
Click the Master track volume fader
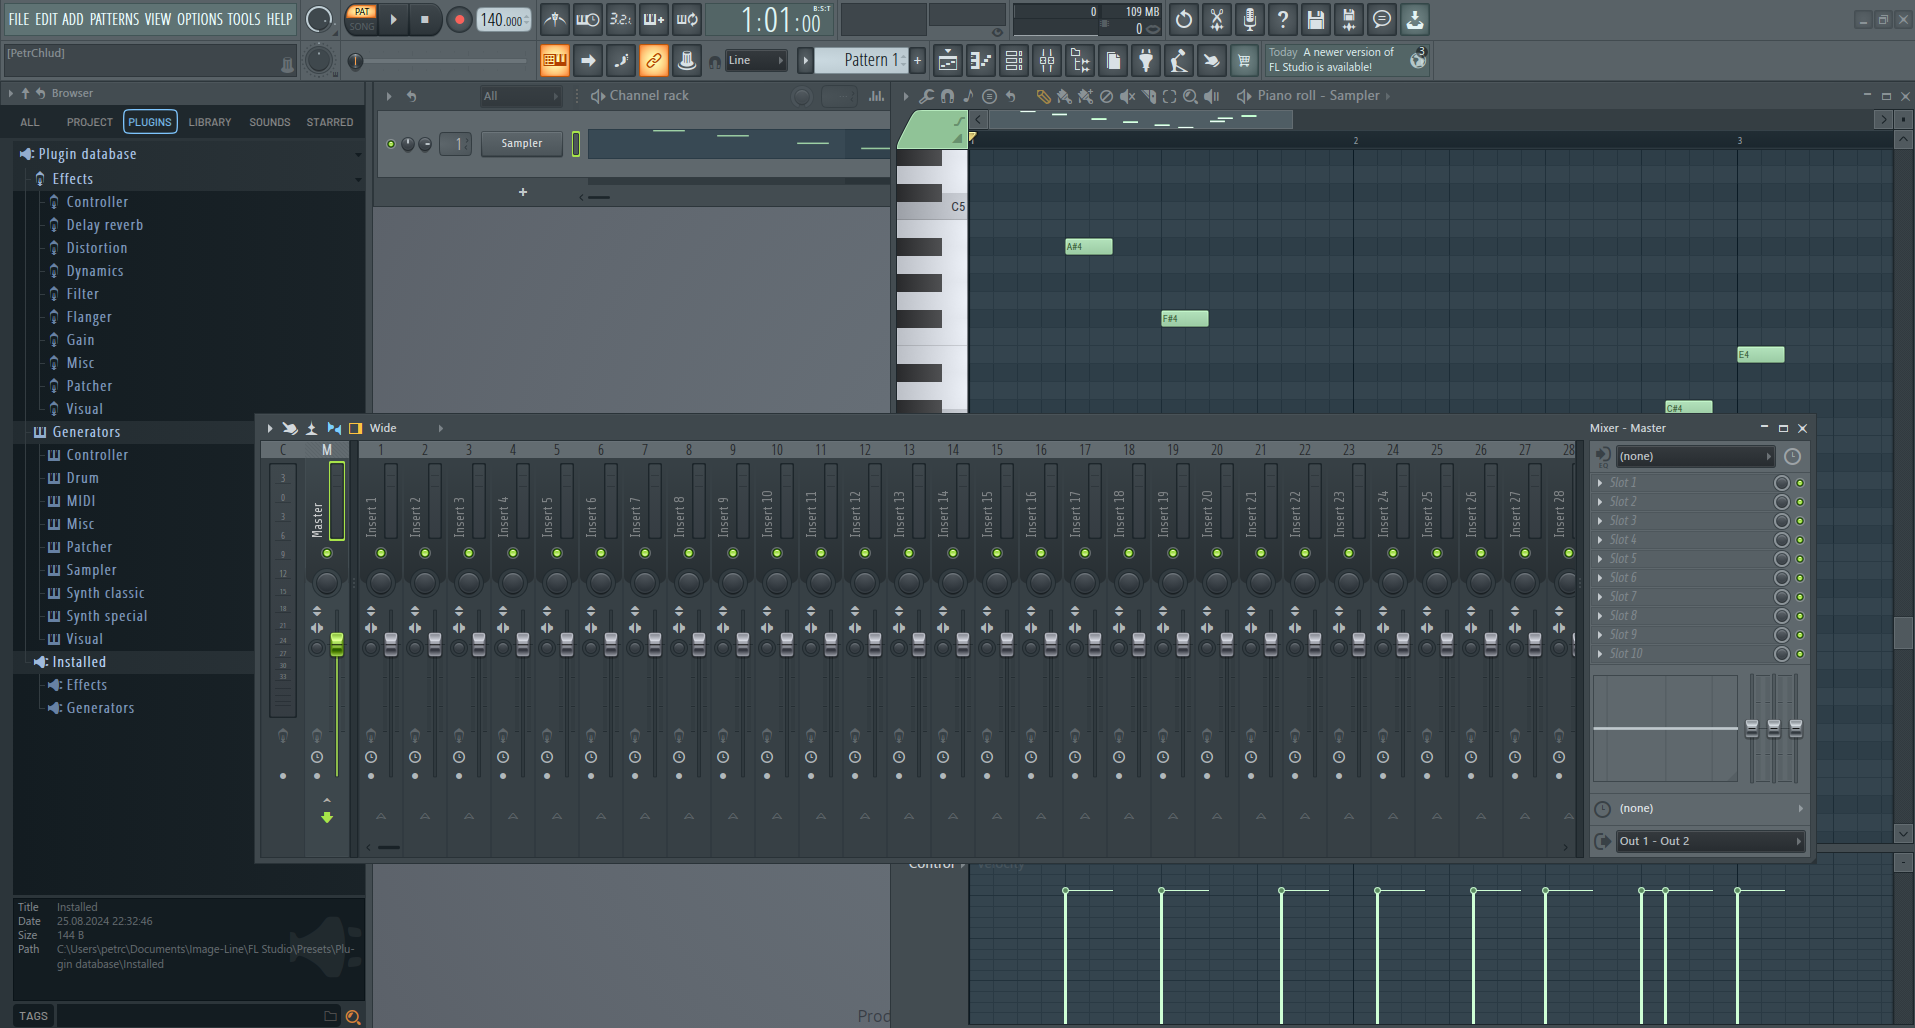(337, 644)
